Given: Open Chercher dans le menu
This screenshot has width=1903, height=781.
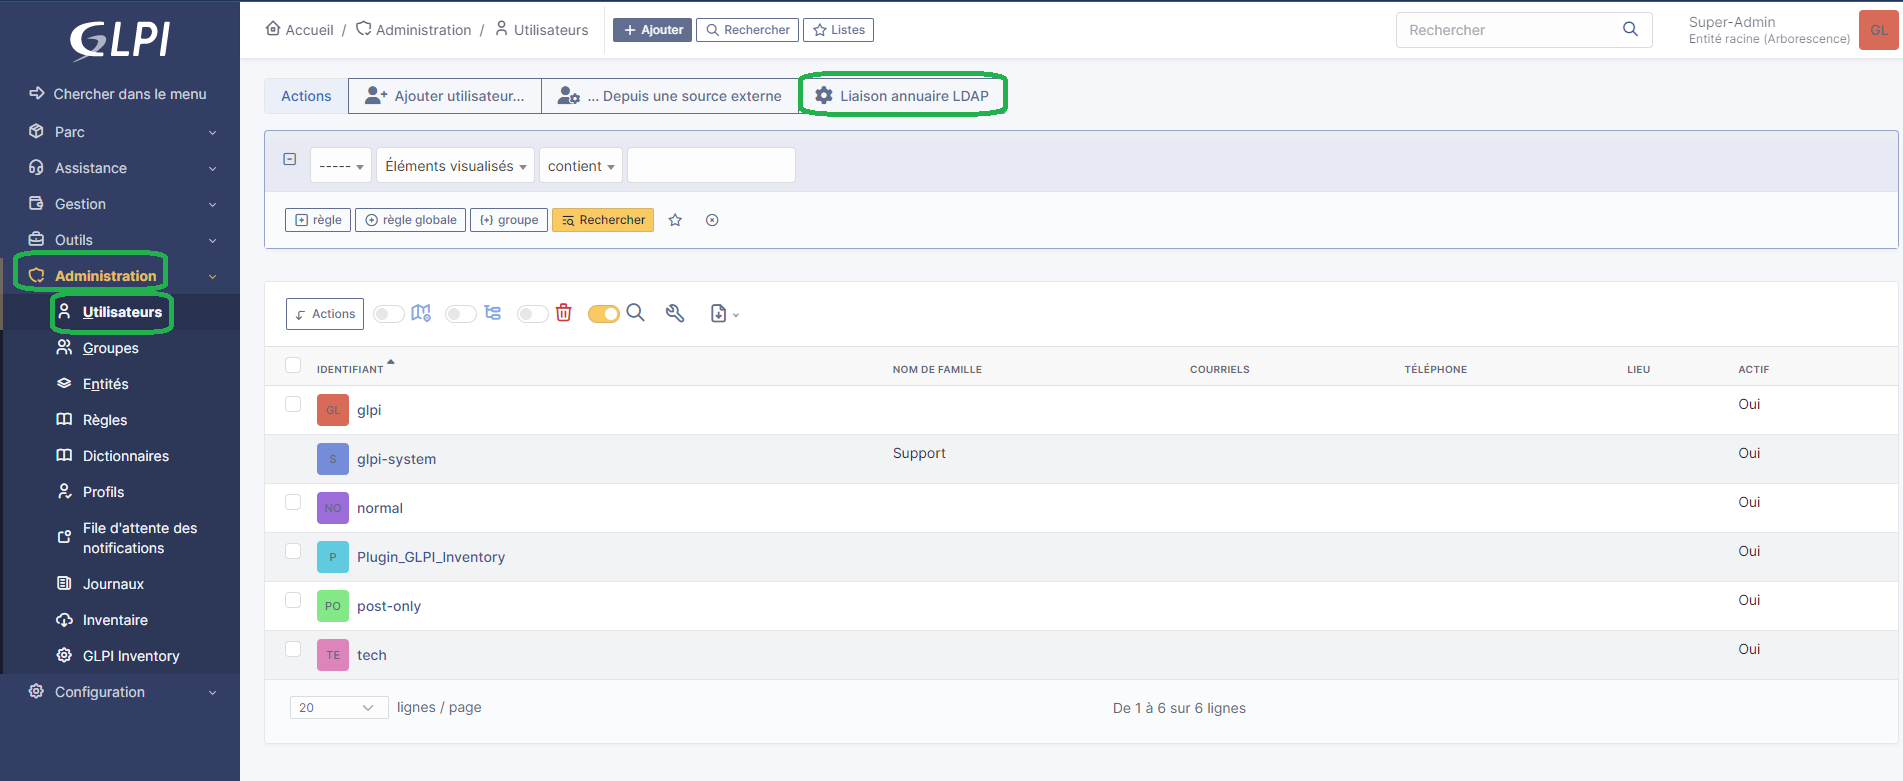Looking at the screenshot, I should point(118,94).
